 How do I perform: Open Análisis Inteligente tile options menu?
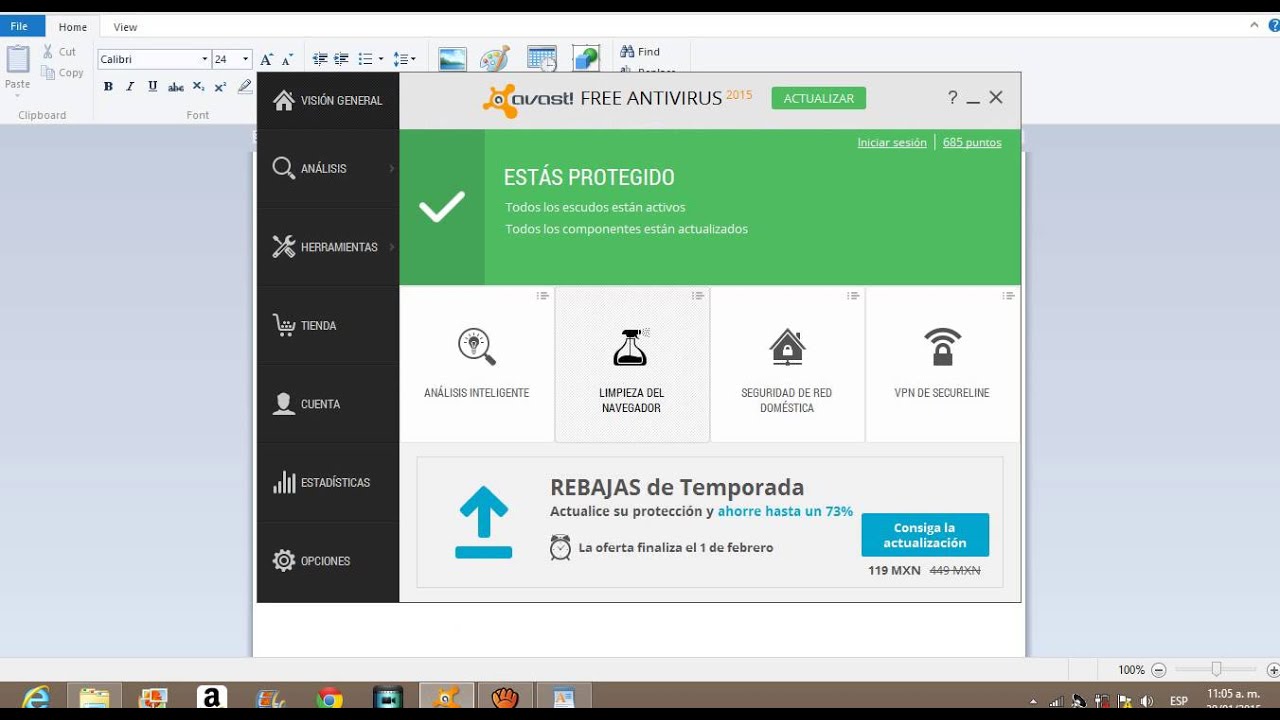(x=542, y=296)
